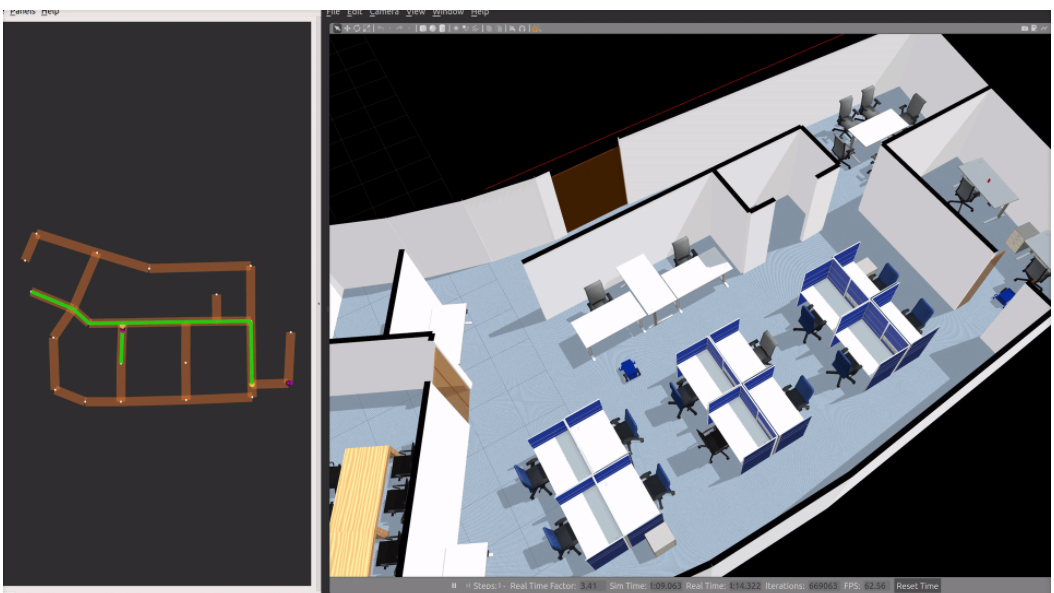Image resolution: width=1054 pixels, height=593 pixels.
Task: Click the copy icon in toolbar
Action: [x=489, y=28]
